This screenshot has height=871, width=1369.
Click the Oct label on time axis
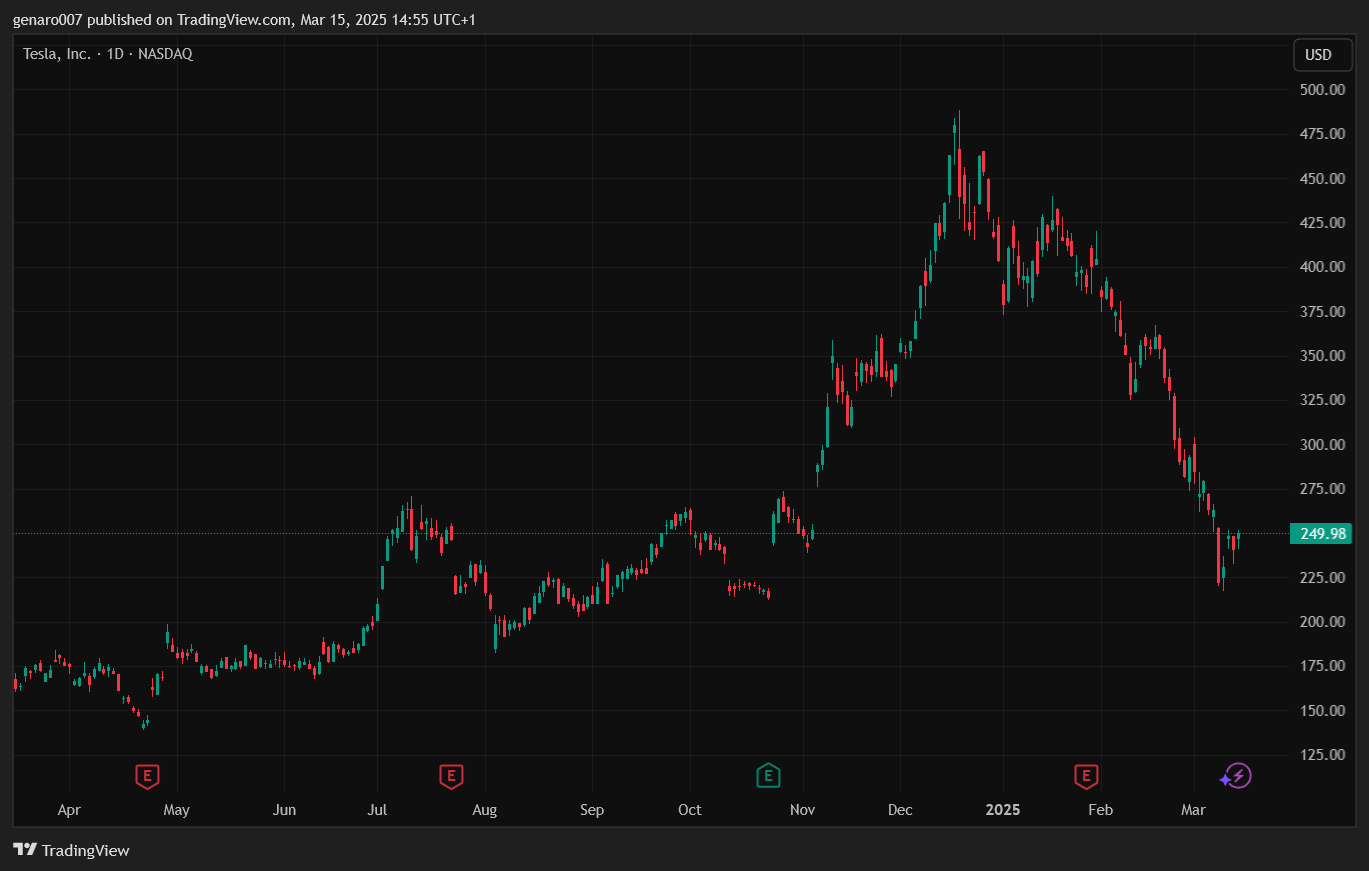tap(690, 810)
